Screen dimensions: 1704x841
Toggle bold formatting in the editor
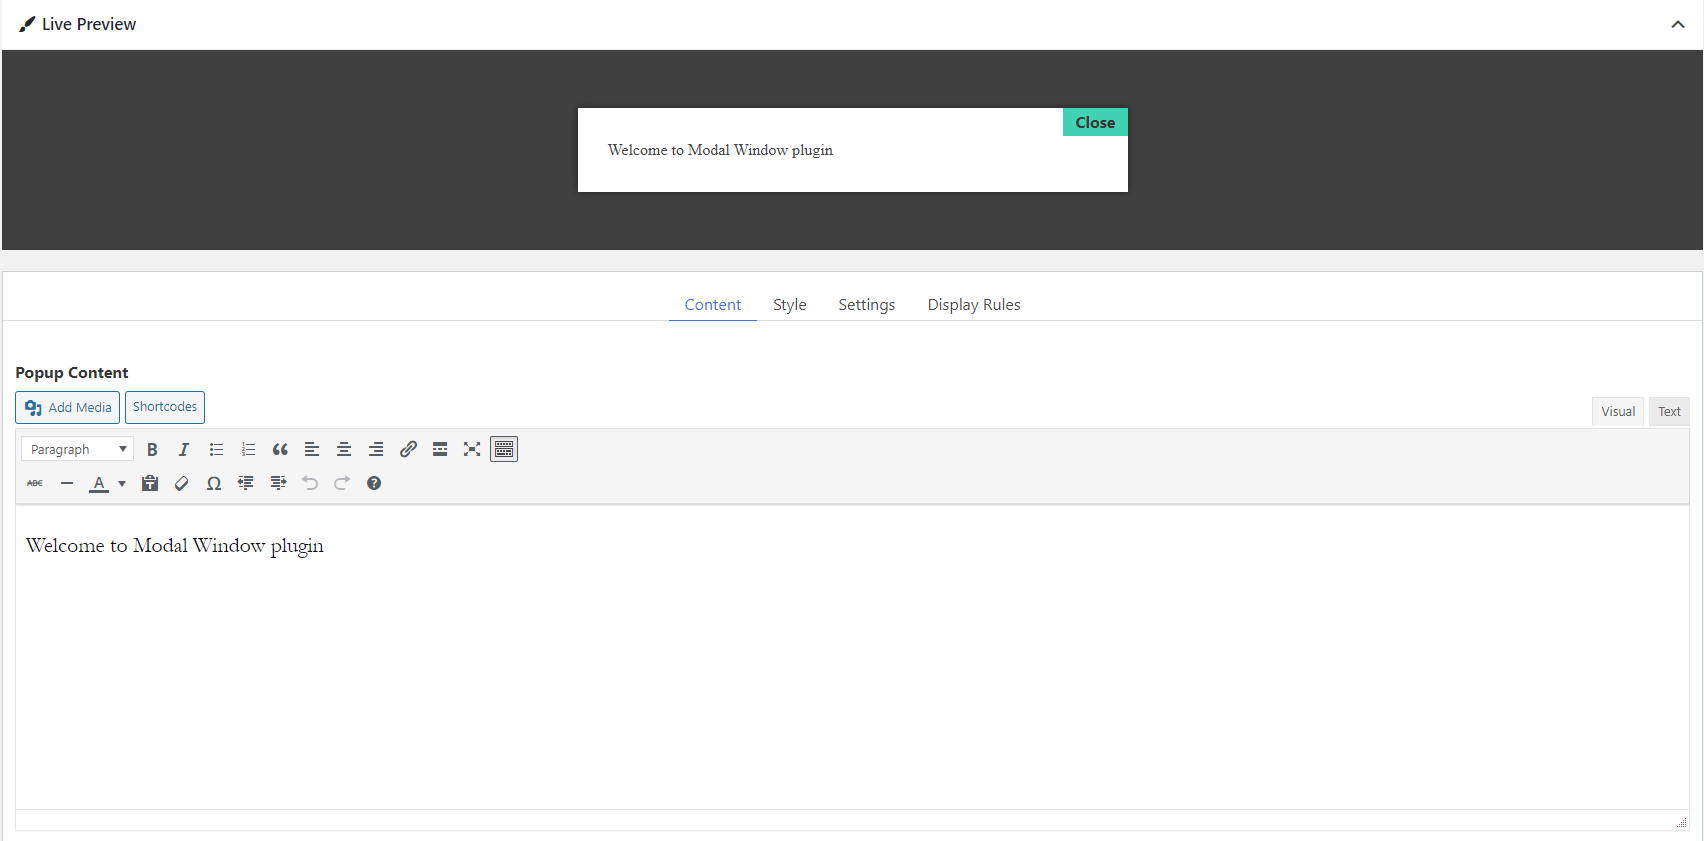click(x=152, y=450)
